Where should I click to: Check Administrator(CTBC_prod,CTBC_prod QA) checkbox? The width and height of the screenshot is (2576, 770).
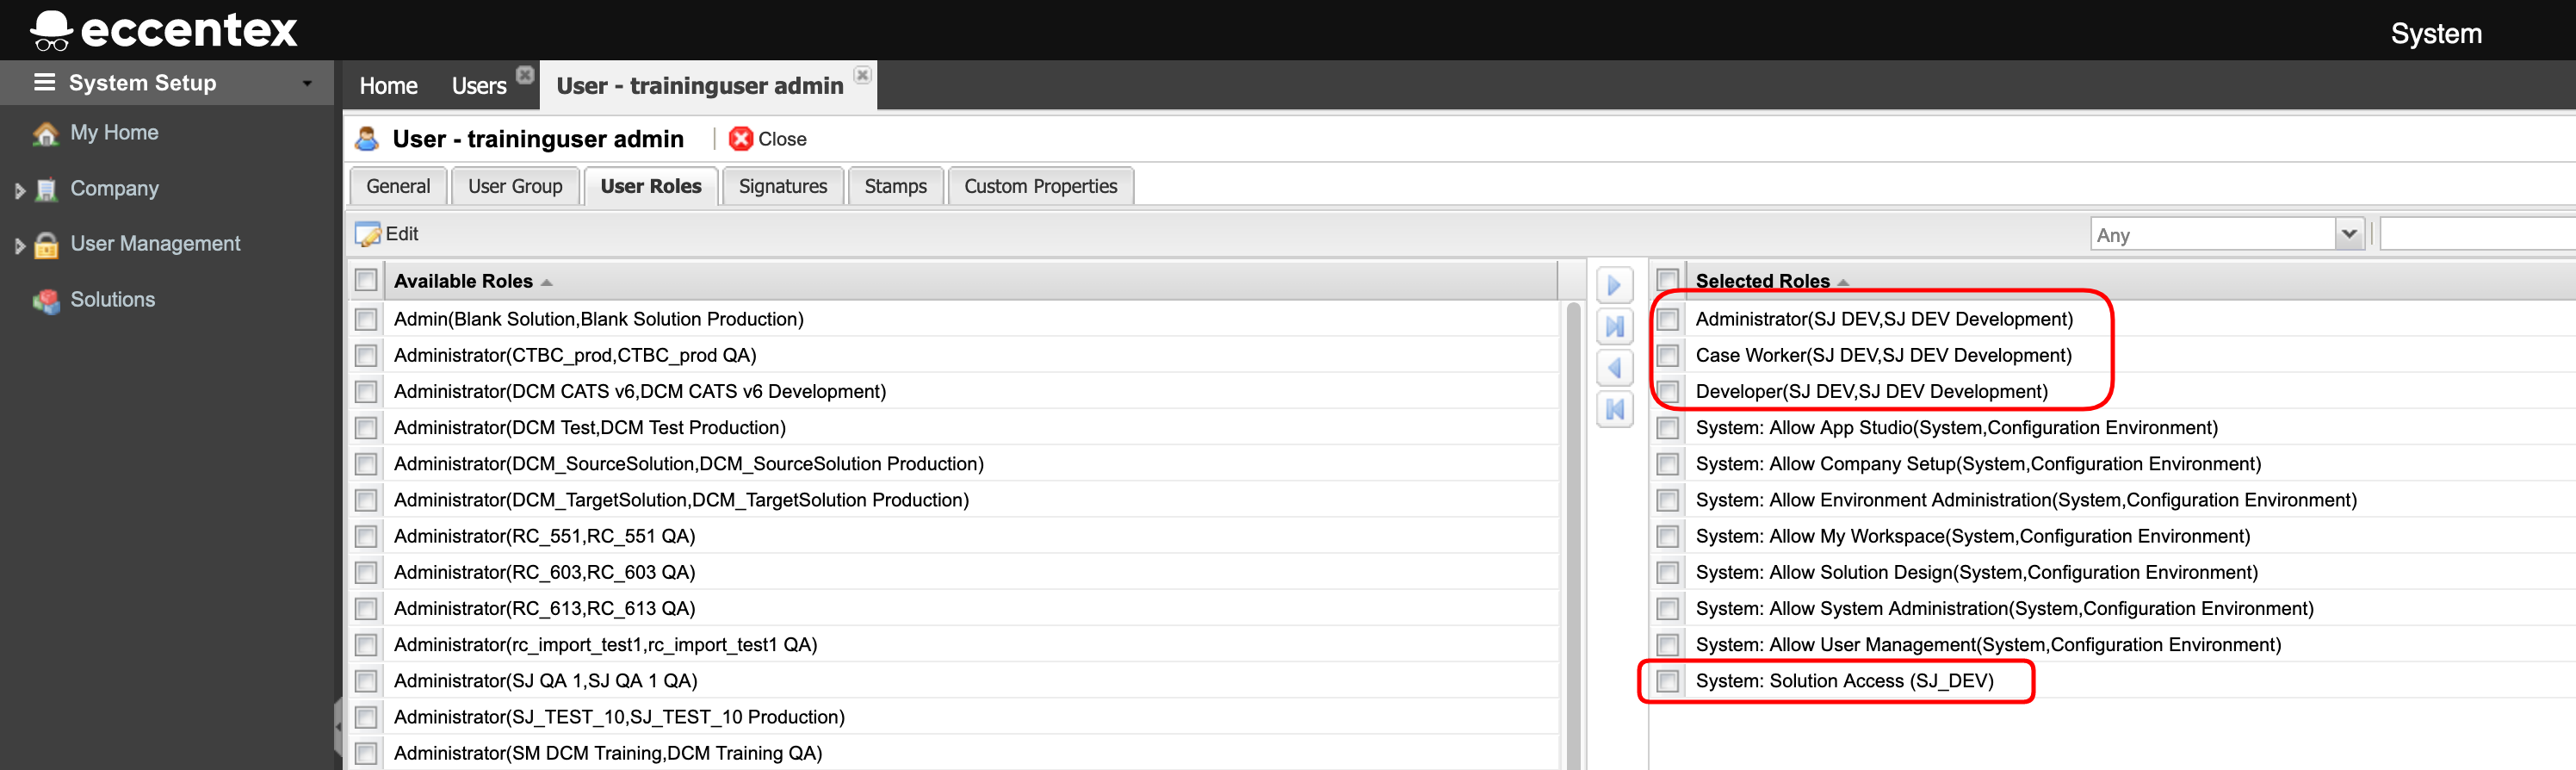[366, 355]
